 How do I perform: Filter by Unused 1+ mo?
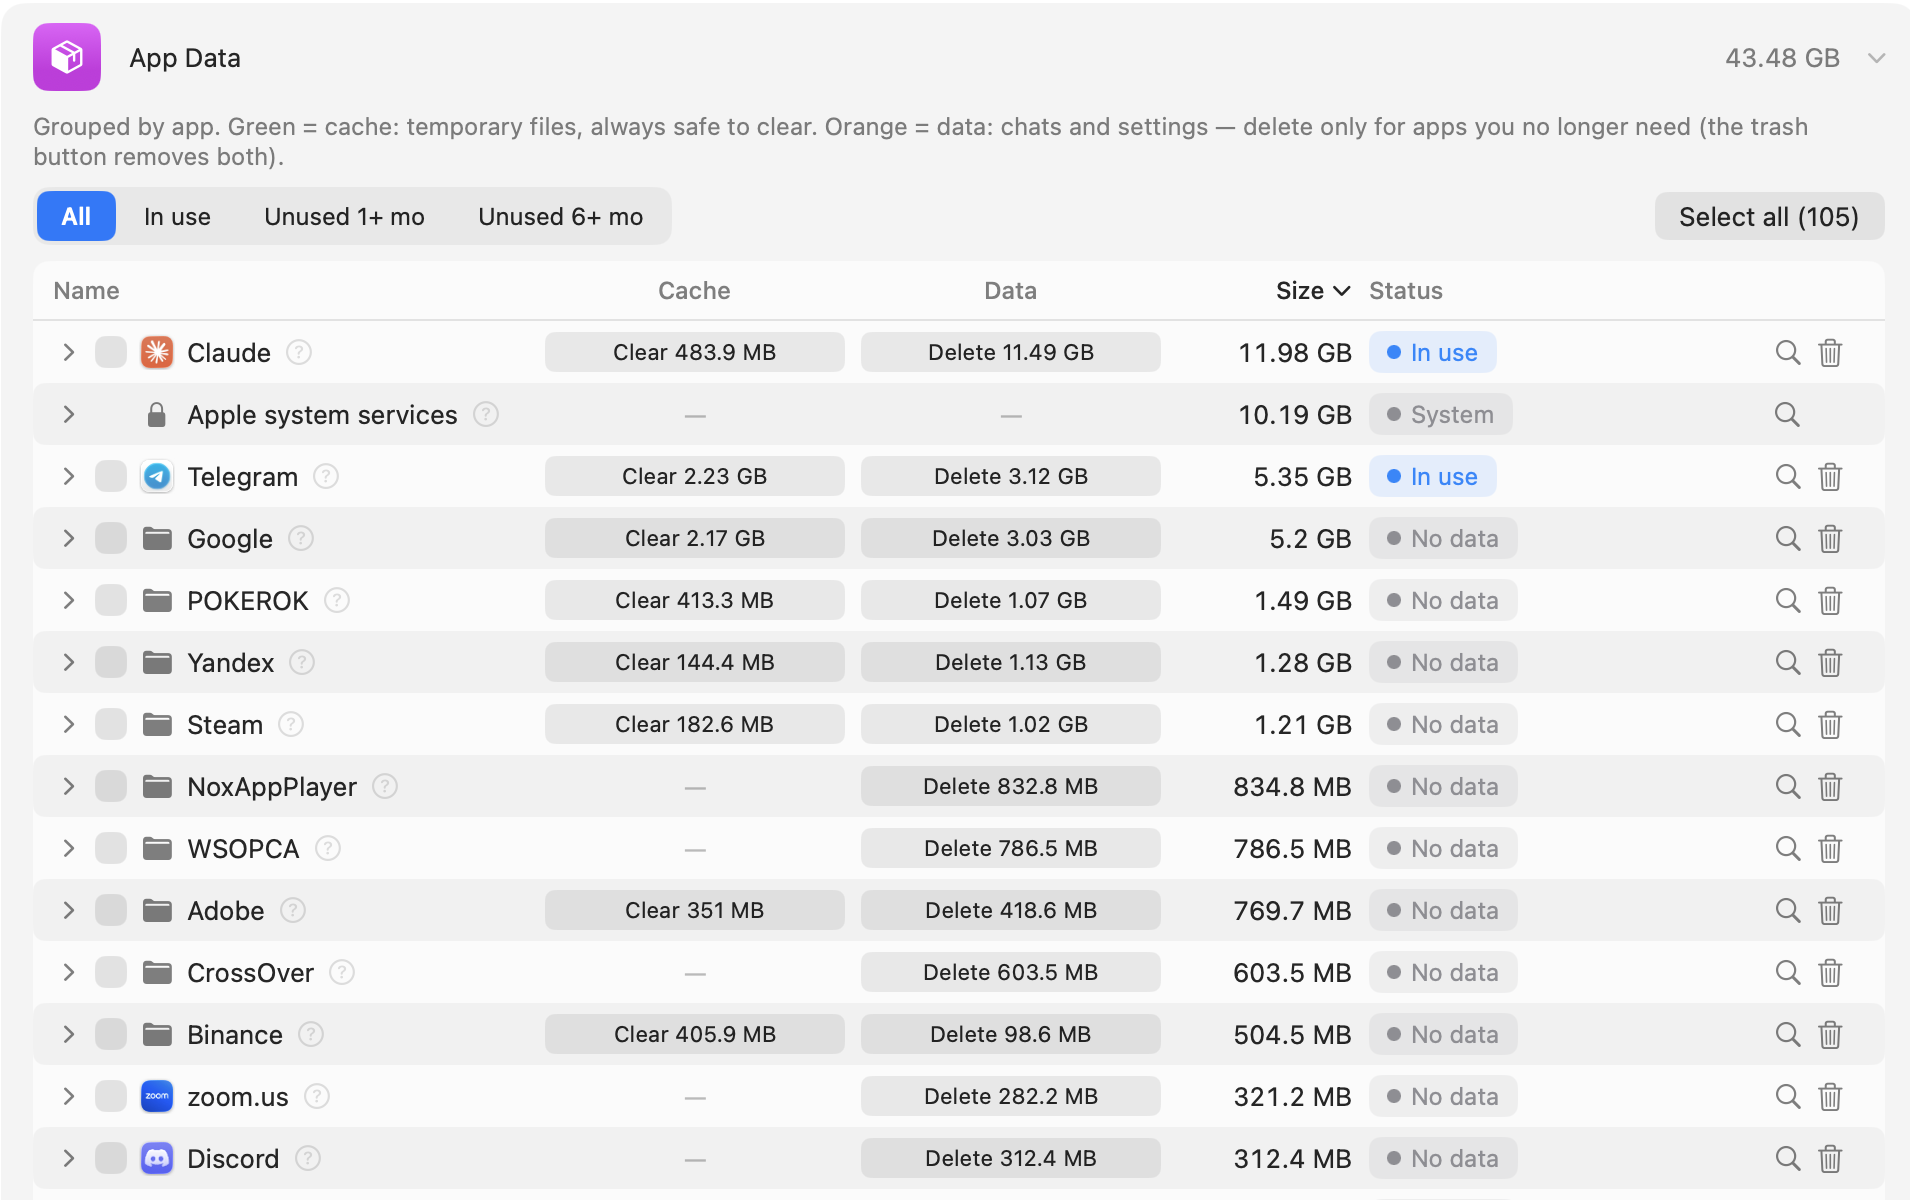click(x=344, y=216)
